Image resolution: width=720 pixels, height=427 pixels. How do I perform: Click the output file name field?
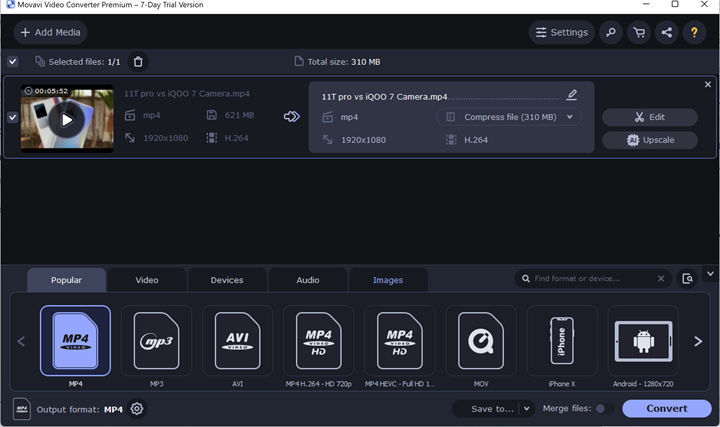tap(440, 97)
